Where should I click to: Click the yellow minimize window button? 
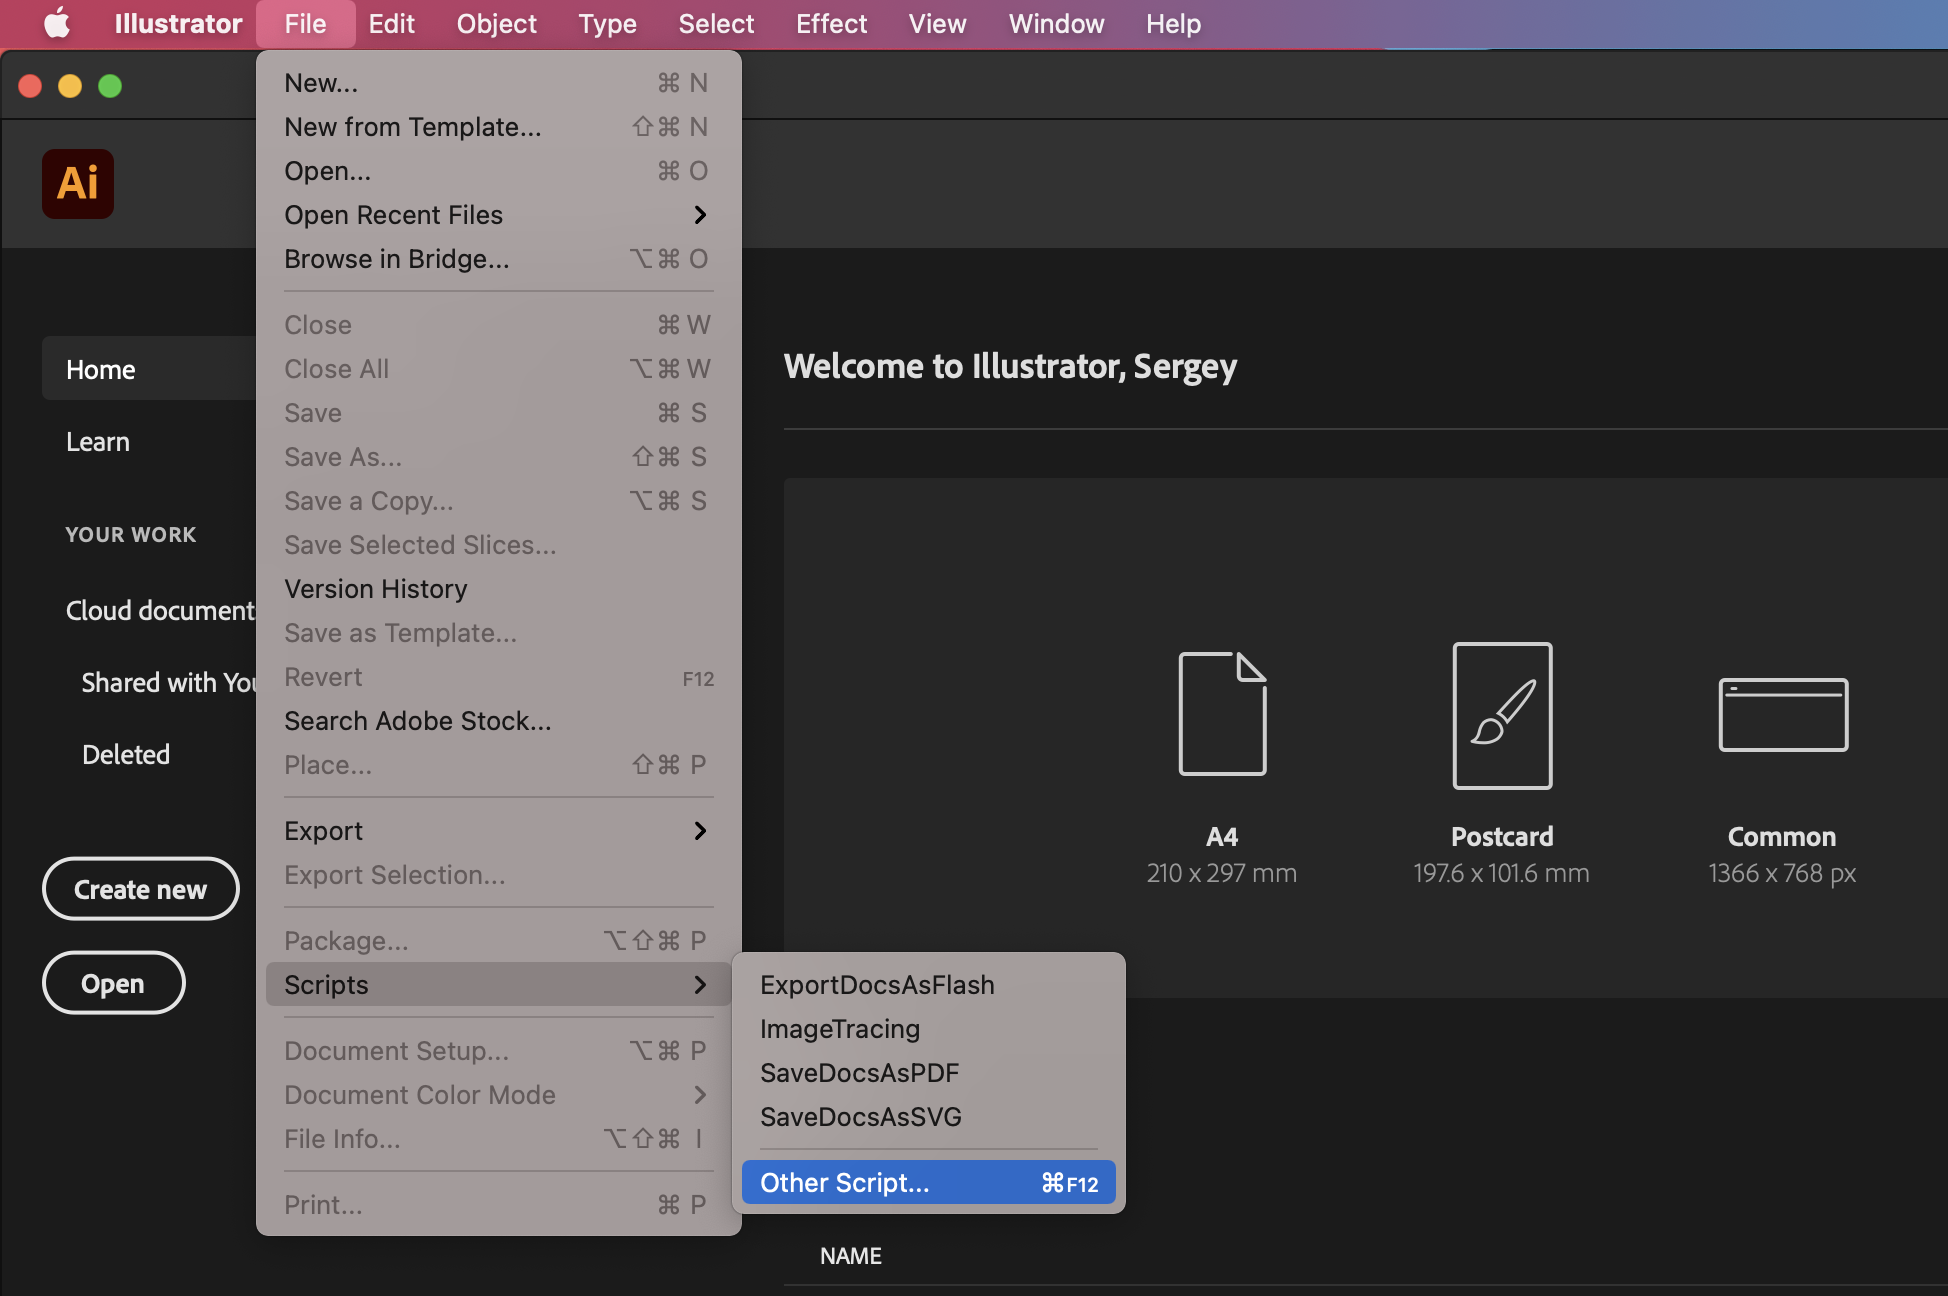click(x=70, y=86)
